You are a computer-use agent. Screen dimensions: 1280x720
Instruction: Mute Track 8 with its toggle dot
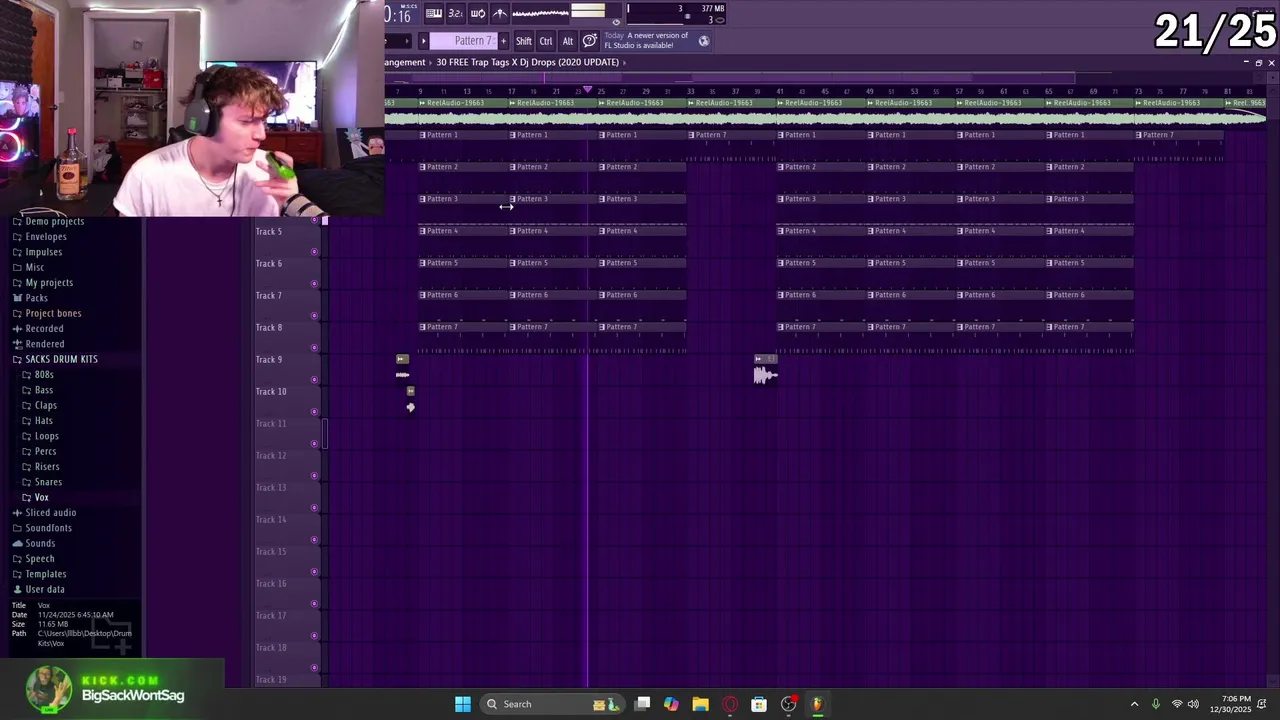point(315,348)
